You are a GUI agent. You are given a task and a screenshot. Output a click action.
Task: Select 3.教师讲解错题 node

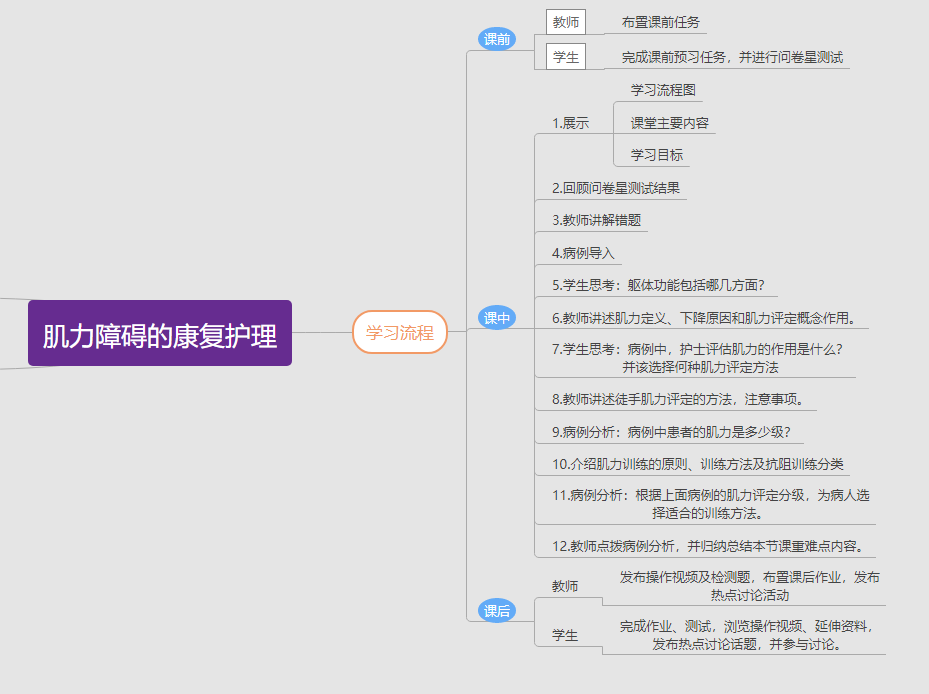pos(597,220)
